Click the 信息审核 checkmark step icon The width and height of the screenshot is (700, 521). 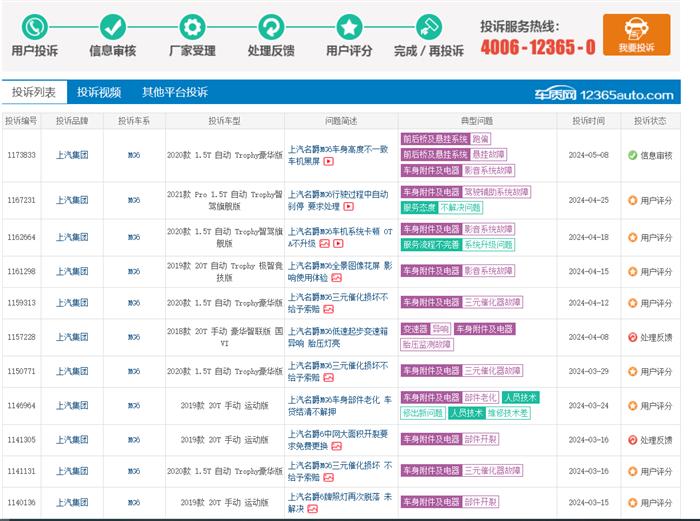click(x=112, y=27)
